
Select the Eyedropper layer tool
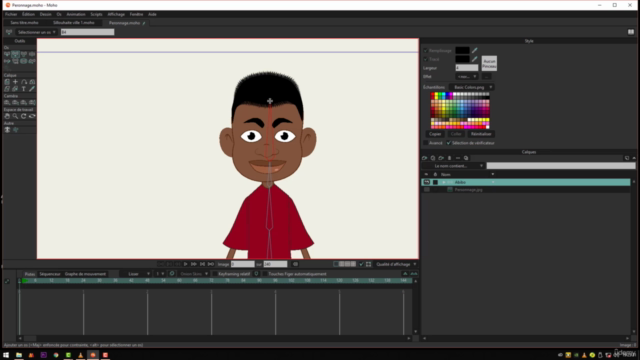32,89
